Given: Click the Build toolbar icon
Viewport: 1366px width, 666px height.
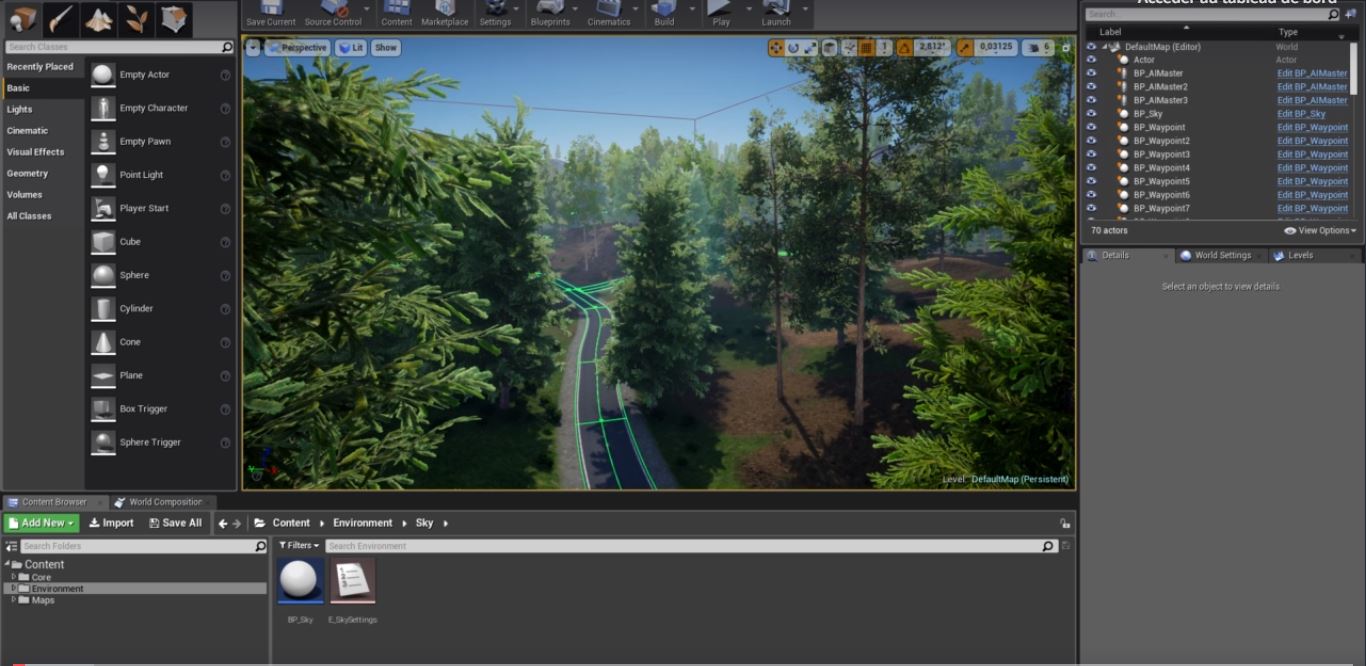Looking at the screenshot, I should pos(664,13).
